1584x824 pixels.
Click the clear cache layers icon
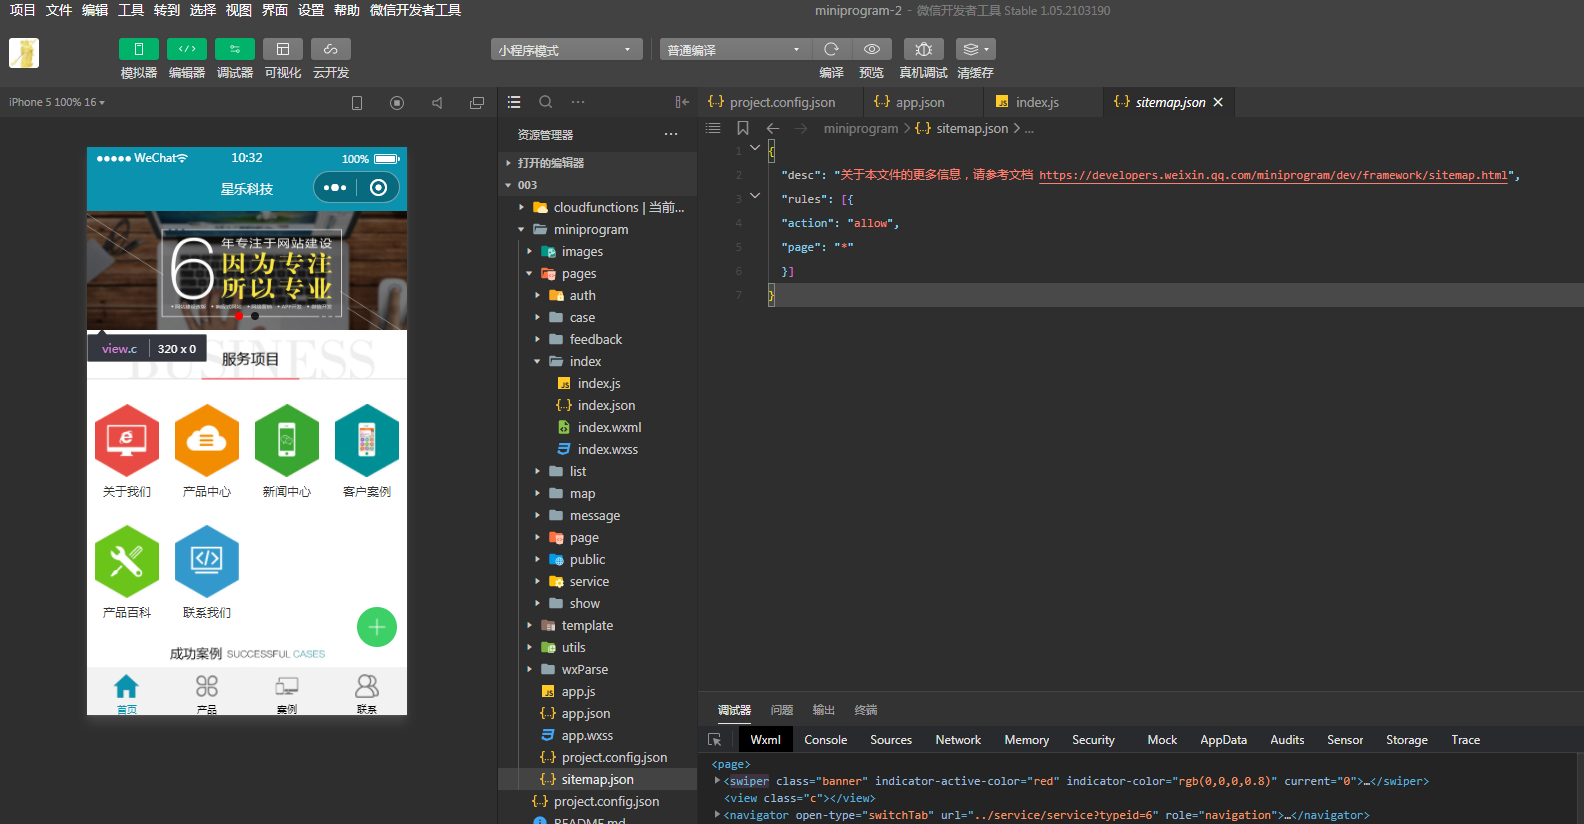(x=975, y=49)
